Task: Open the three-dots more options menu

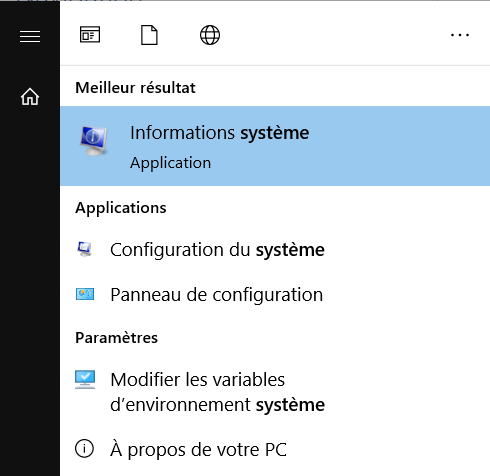Action: tap(460, 35)
